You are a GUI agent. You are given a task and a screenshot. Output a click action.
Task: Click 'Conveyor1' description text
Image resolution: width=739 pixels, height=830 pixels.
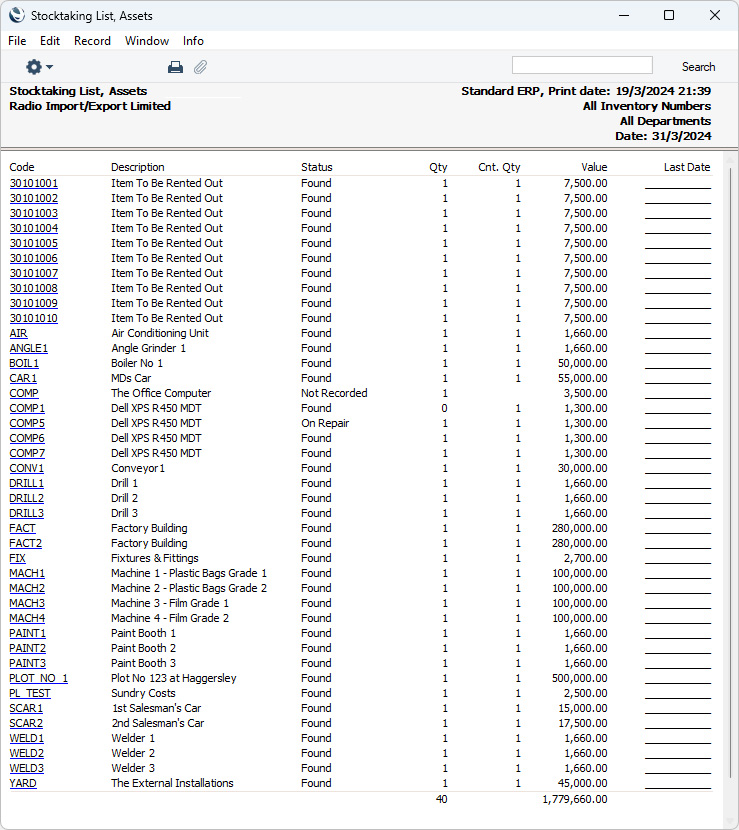coord(138,468)
